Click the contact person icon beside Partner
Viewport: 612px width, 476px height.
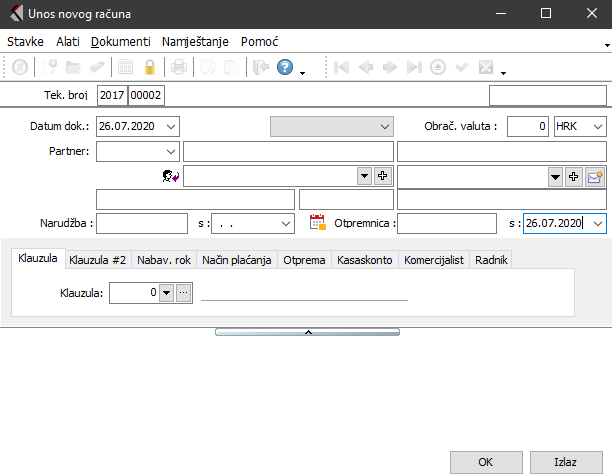[x=169, y=176]
